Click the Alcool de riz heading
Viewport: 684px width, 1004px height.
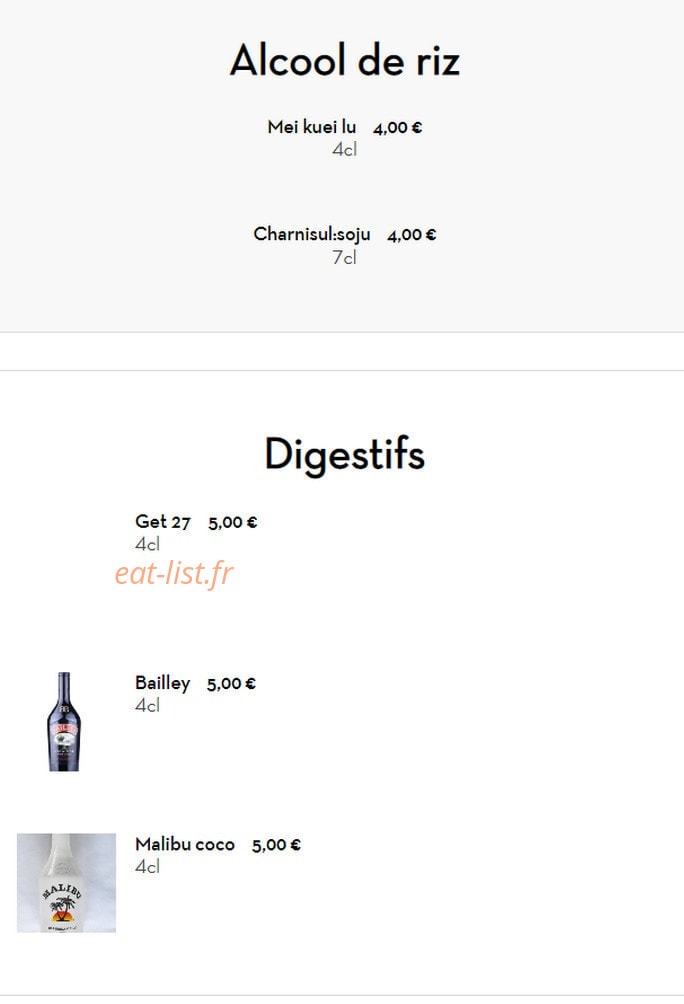(345, 60)
